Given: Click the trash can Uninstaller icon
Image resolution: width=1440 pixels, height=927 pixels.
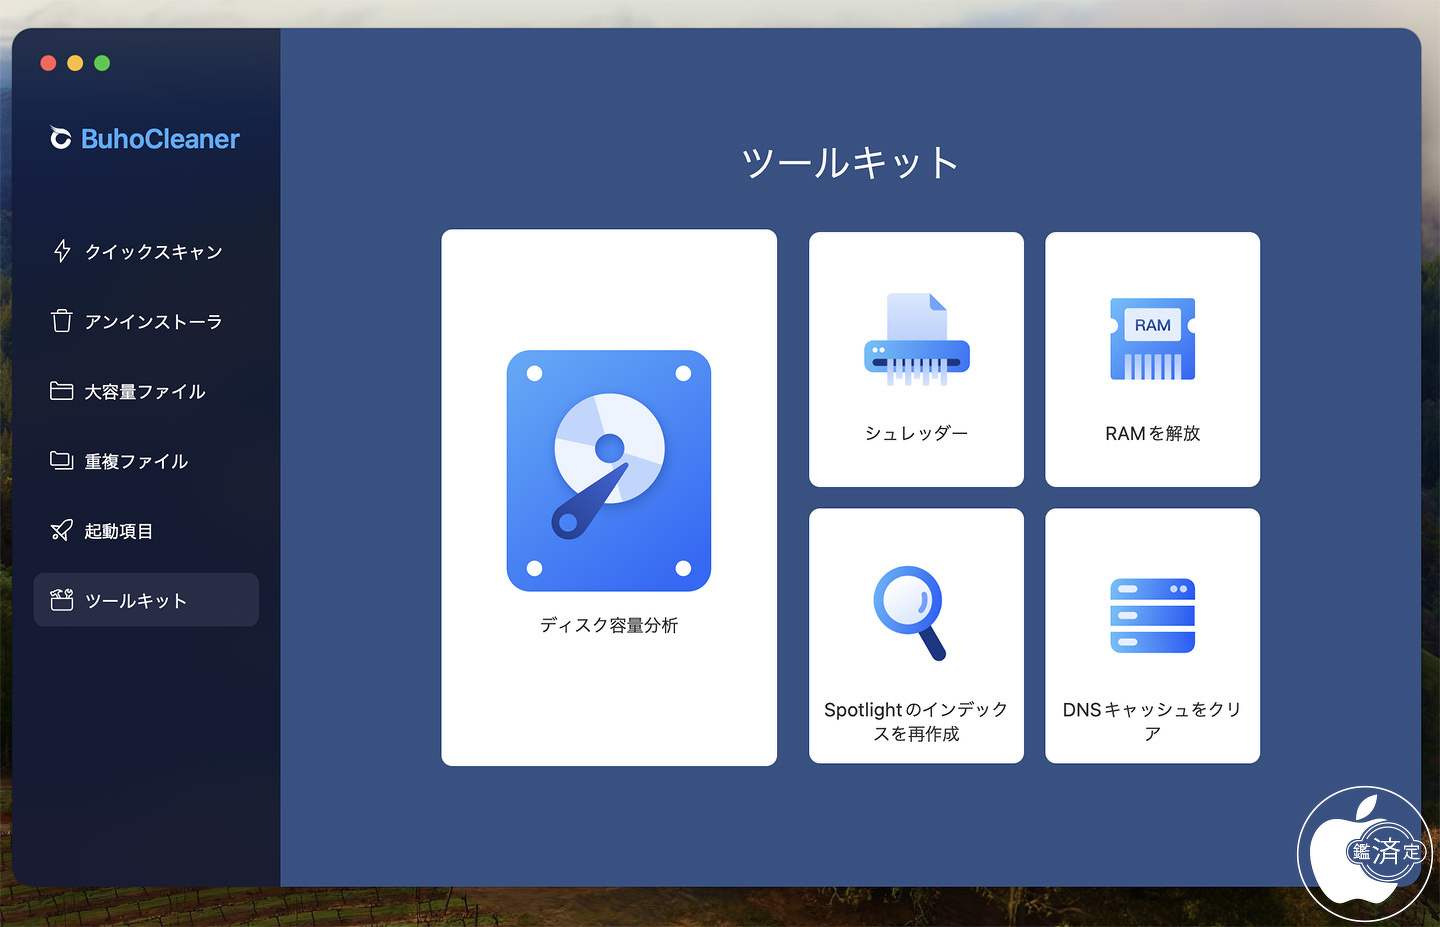Looking at the screenshot, I should (x=62, y=321).
